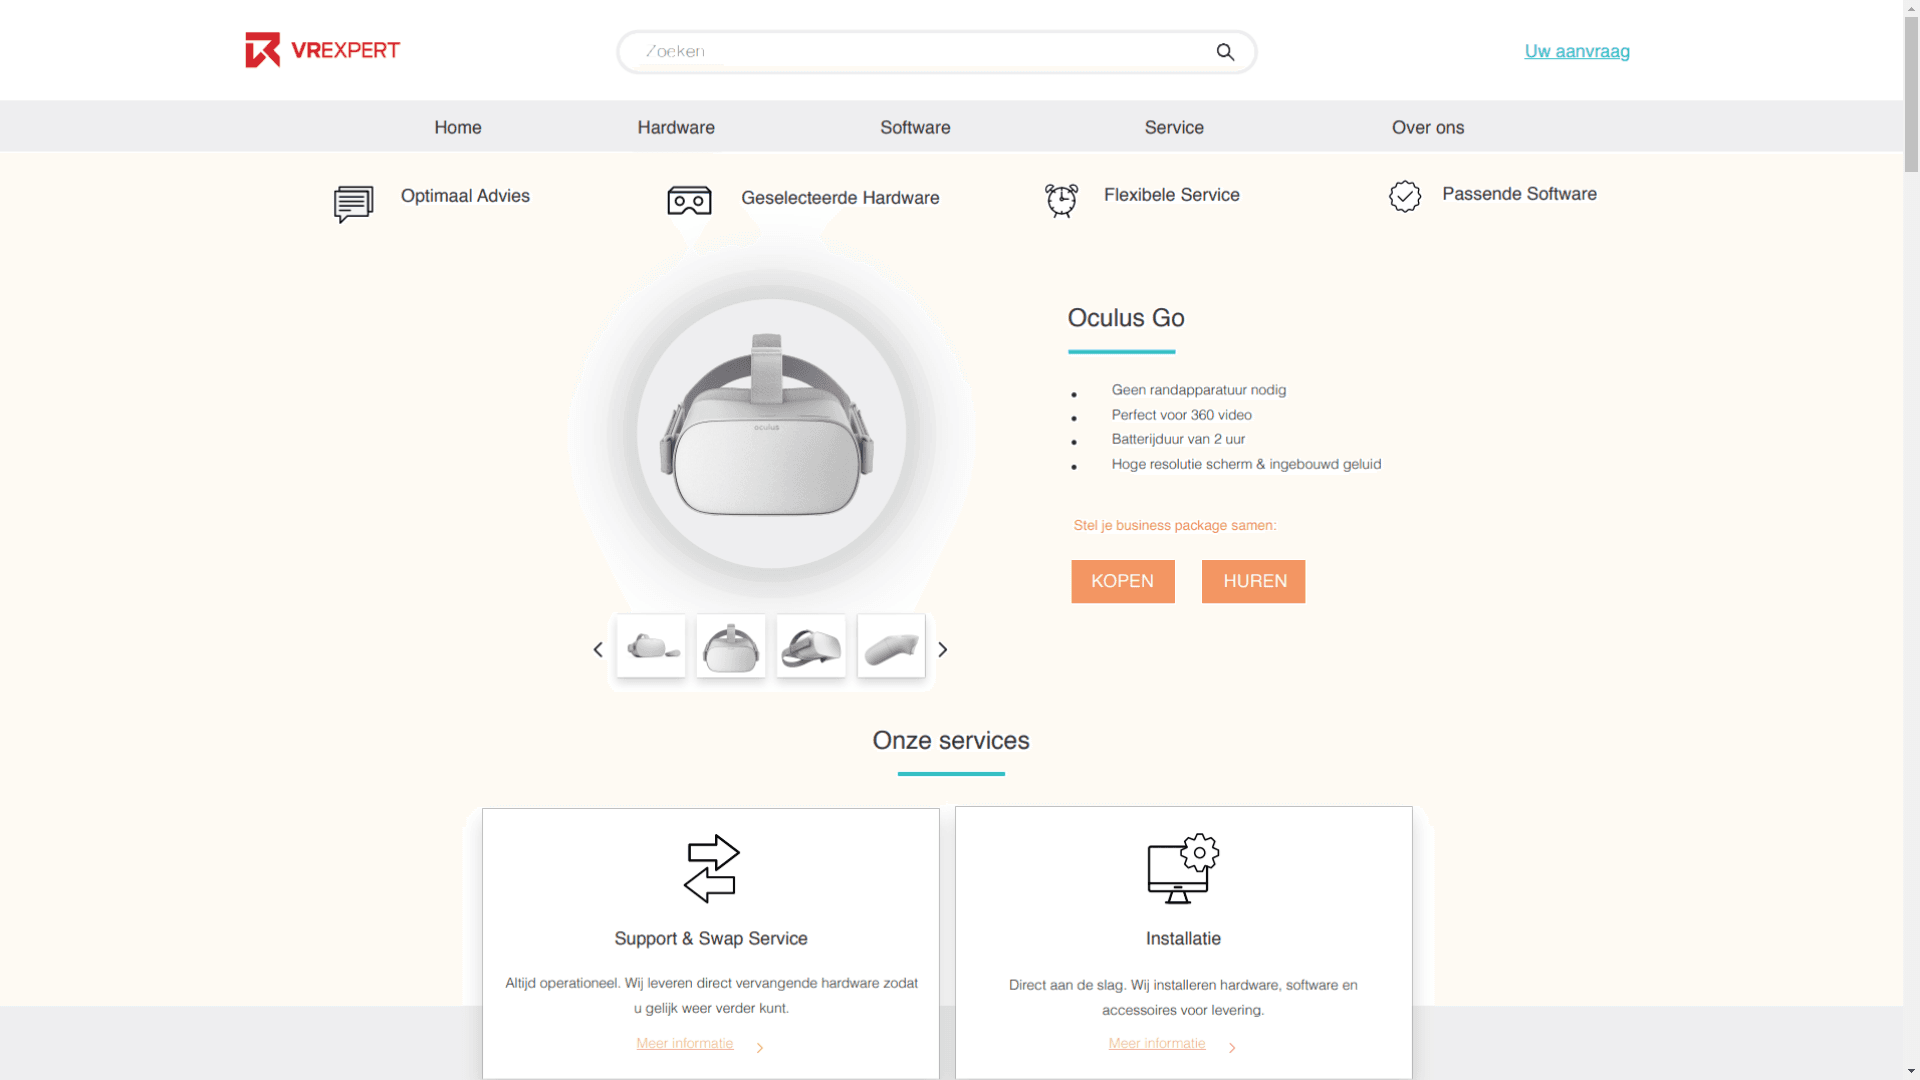The width and height of the screenshot is (1920, 1080).
Task: Click the previous image carousel arrow
Action: (x=599, y=647)
